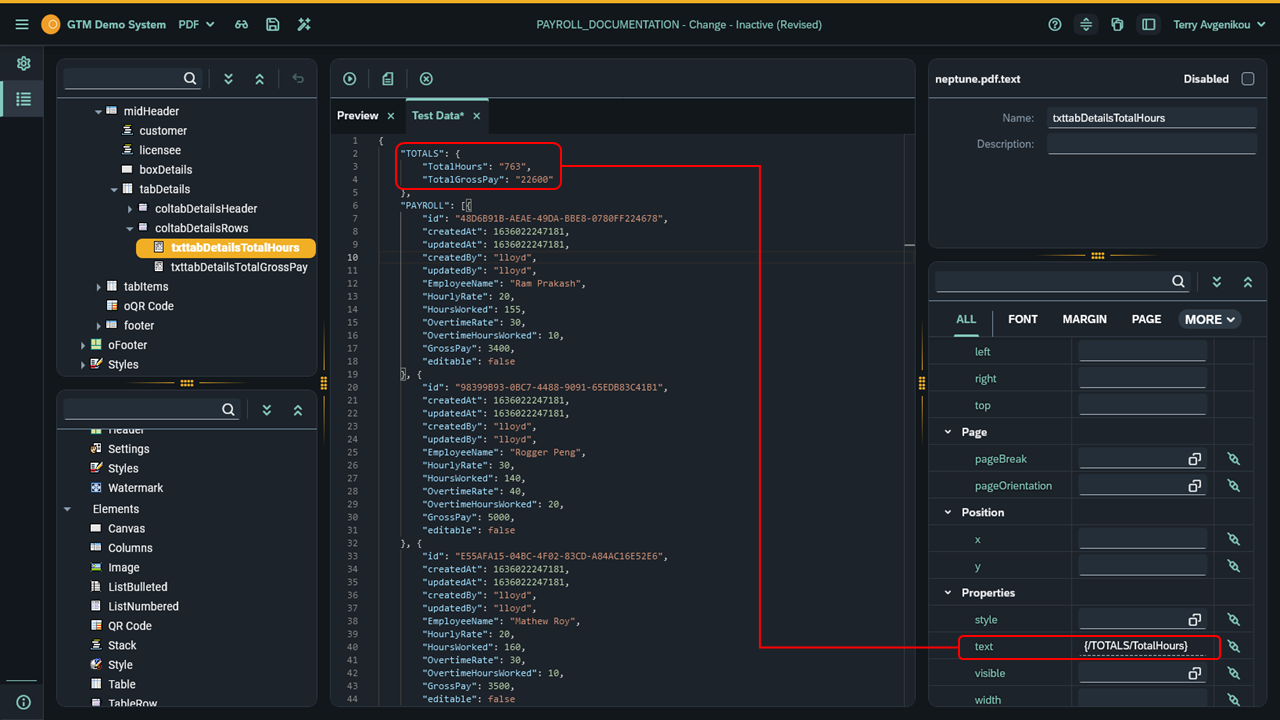
Task: Click the save icon in header
Action: tap(273, 25)
